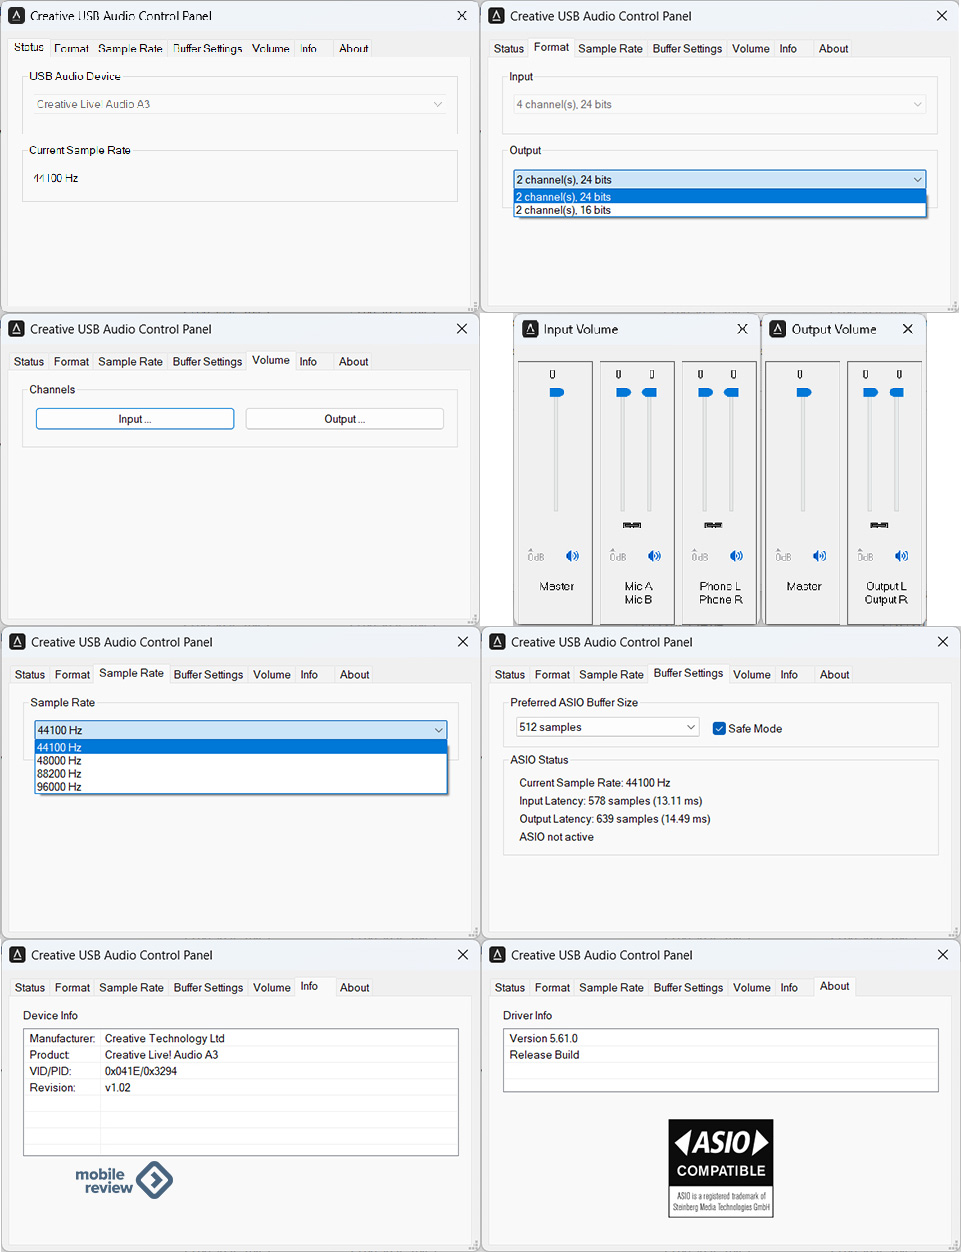961x1252 pixels.
Task: Mute Output L/Output R via speaker icon
Action: (901, 556)
